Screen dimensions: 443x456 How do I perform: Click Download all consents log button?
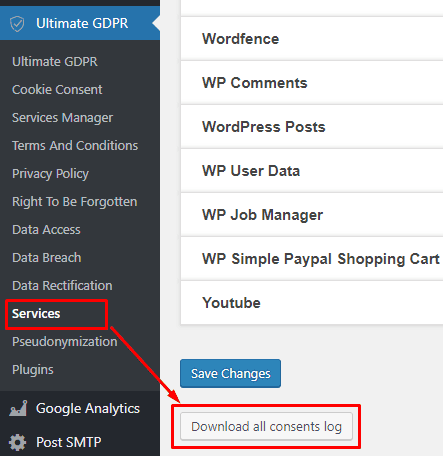point(266,427)
